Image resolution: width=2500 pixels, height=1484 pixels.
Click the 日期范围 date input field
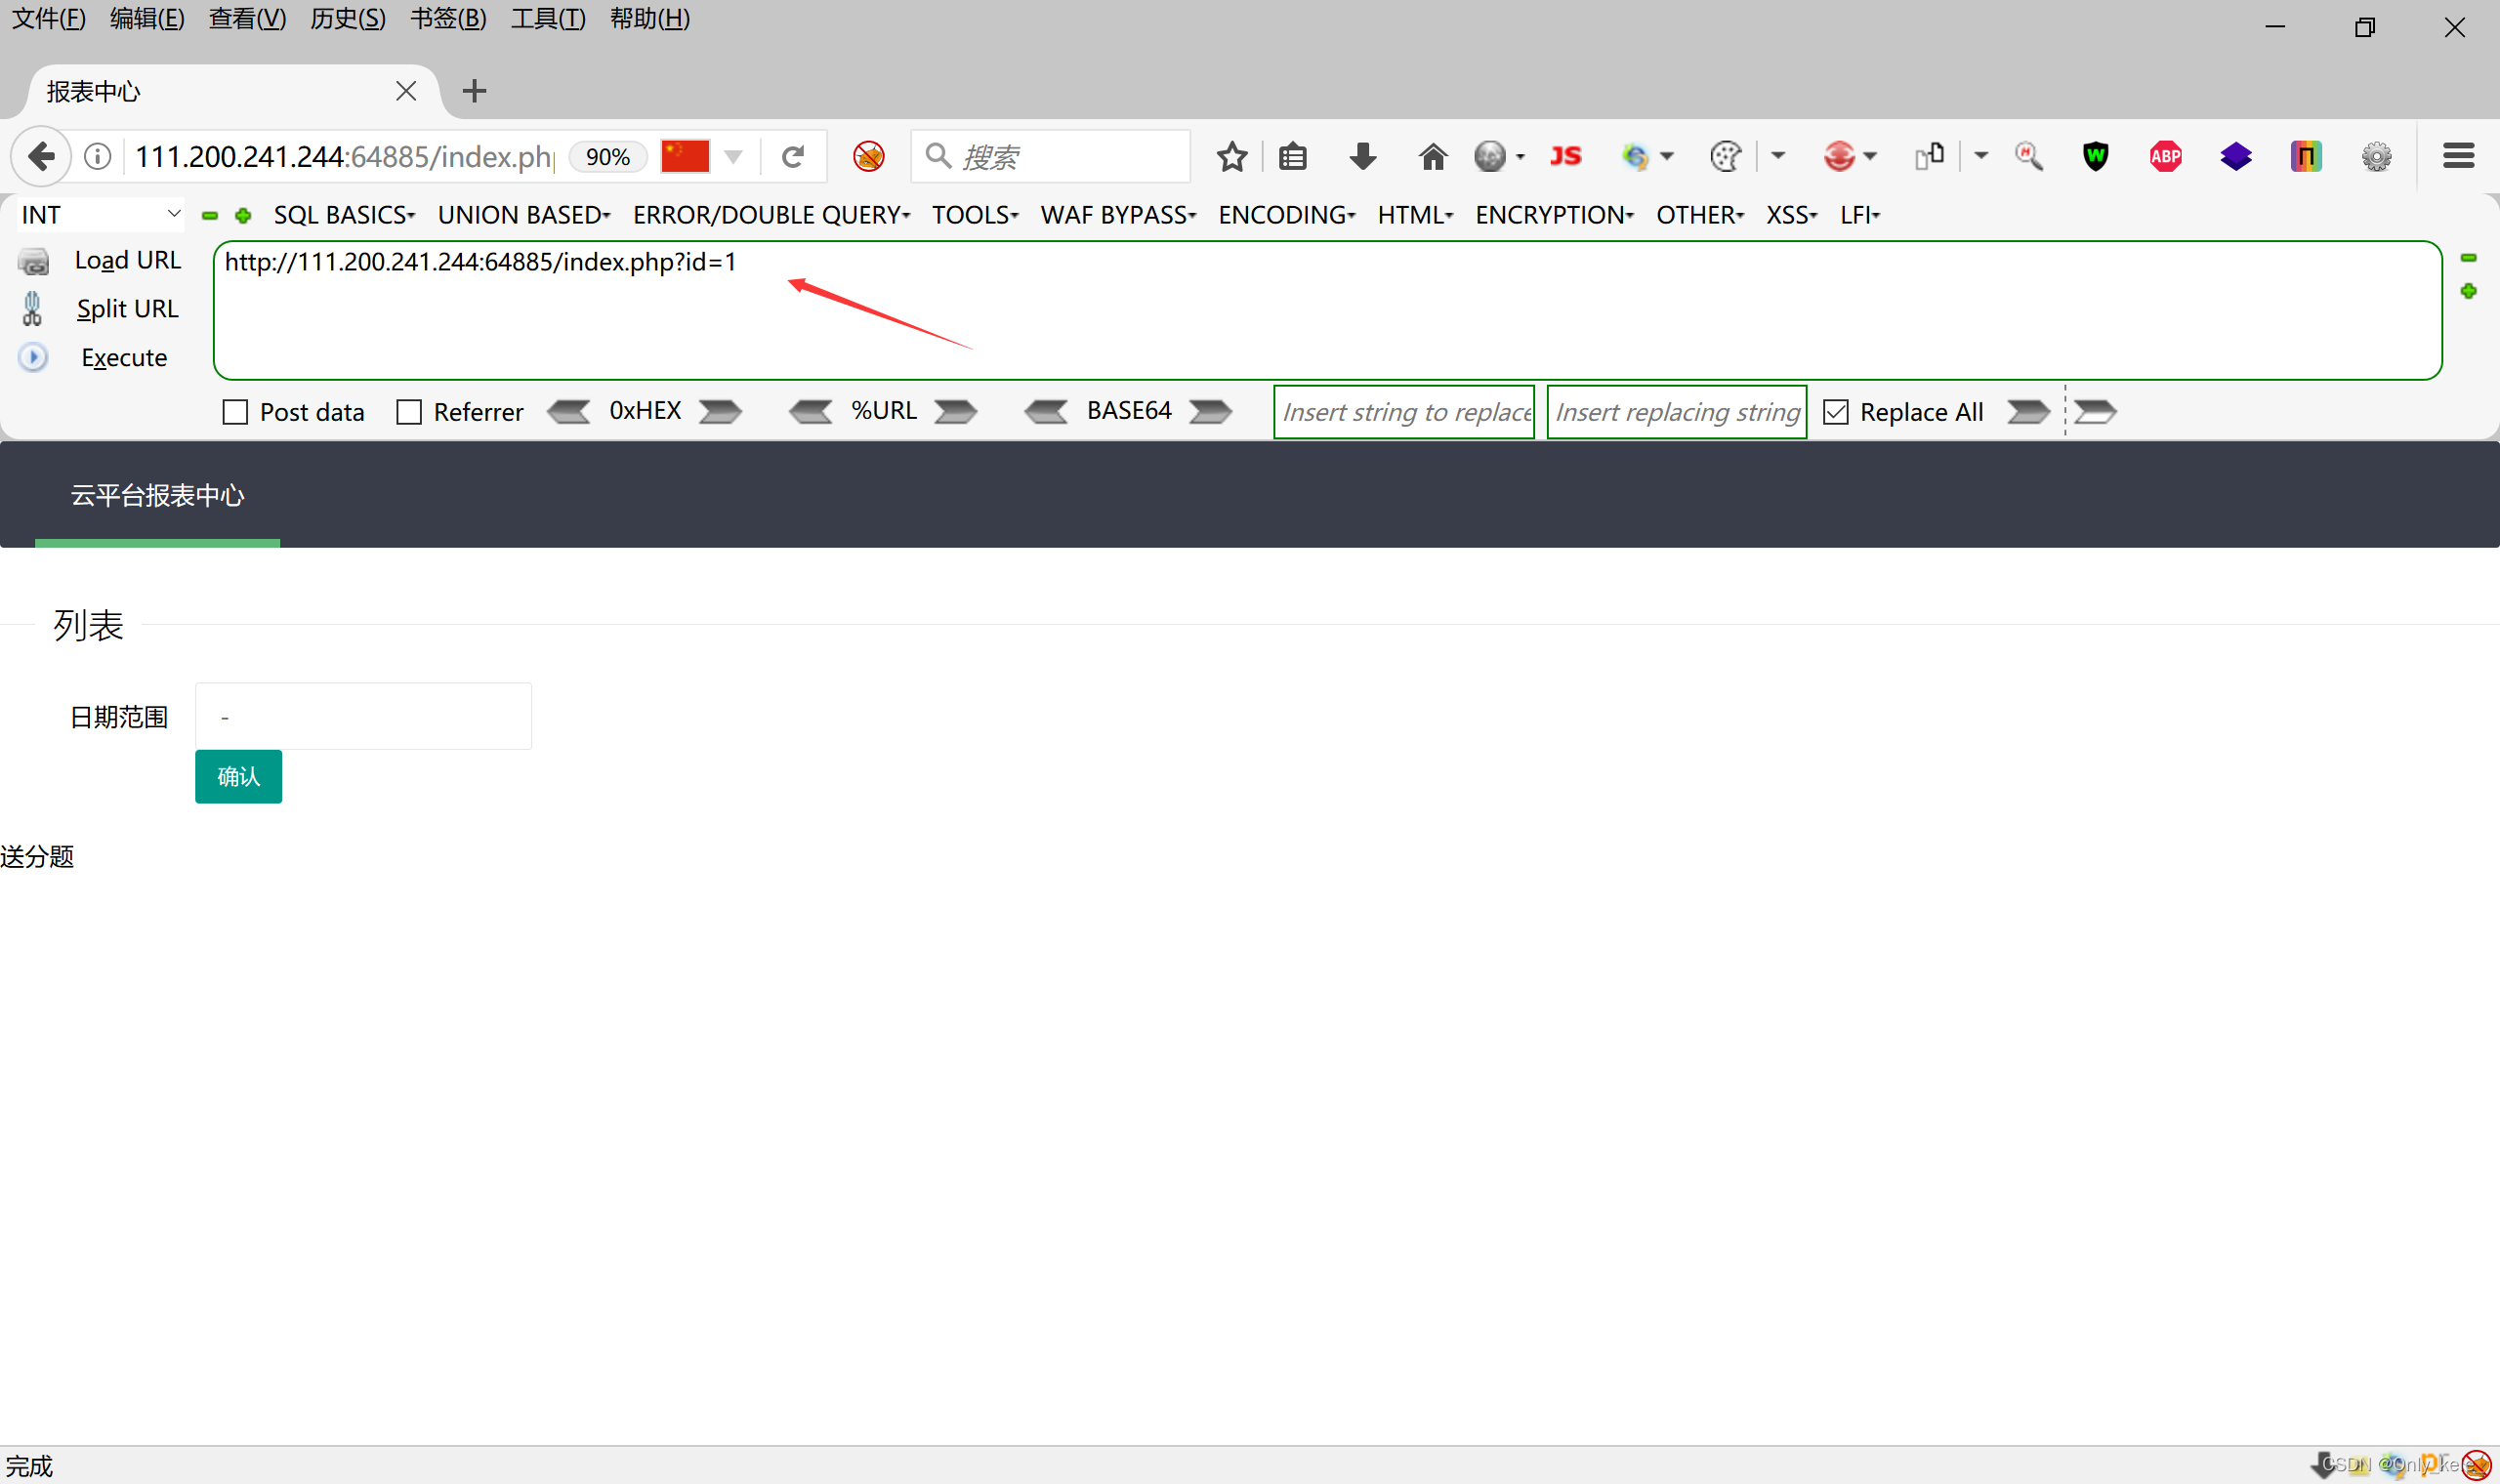pos(363,716)
